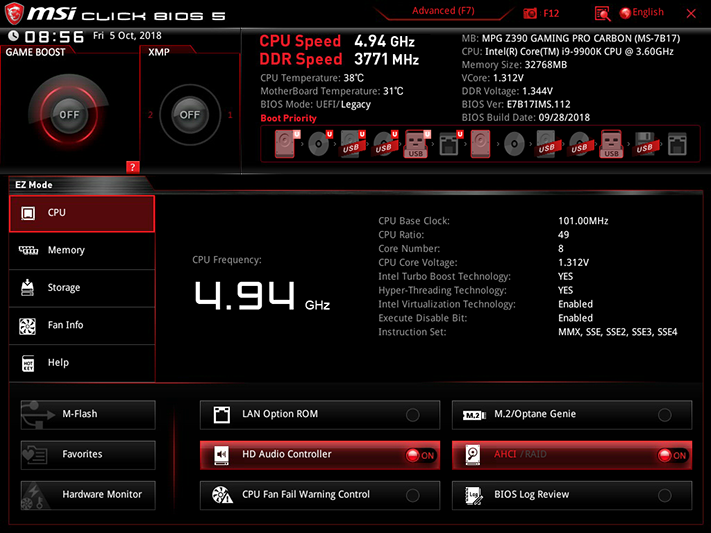Click the MSI dragon shield logo
The image size is (711, 533).
14,13
